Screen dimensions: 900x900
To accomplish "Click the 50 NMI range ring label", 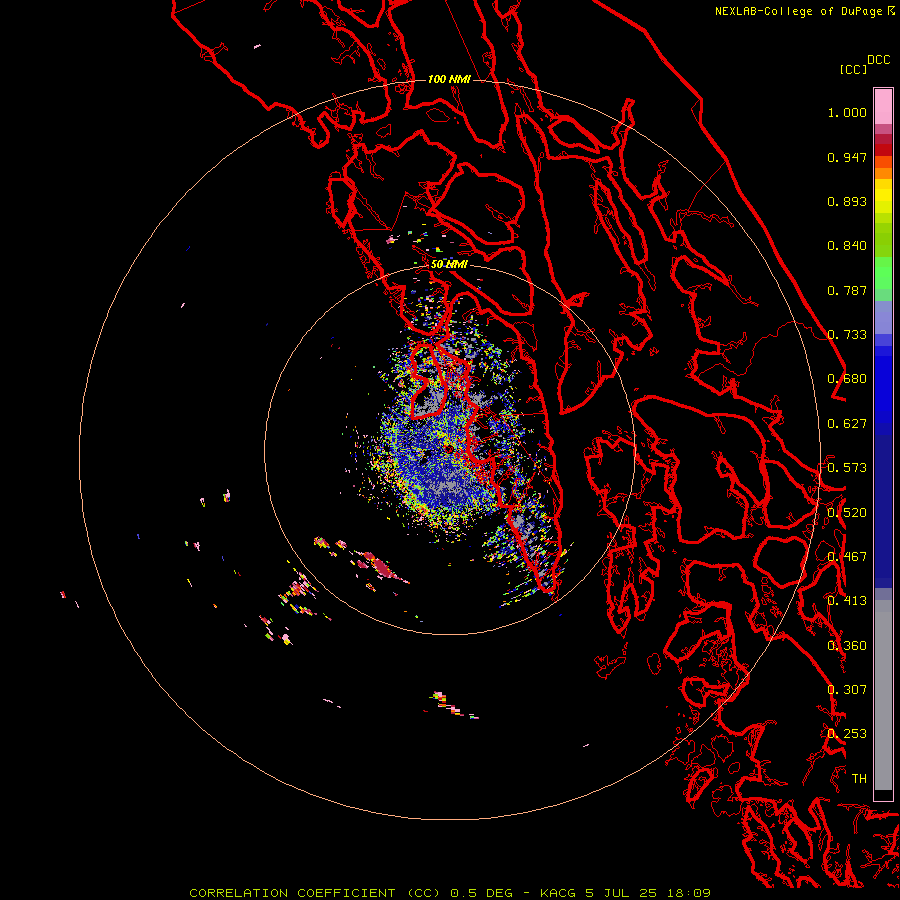I will (x=449, y=264).
